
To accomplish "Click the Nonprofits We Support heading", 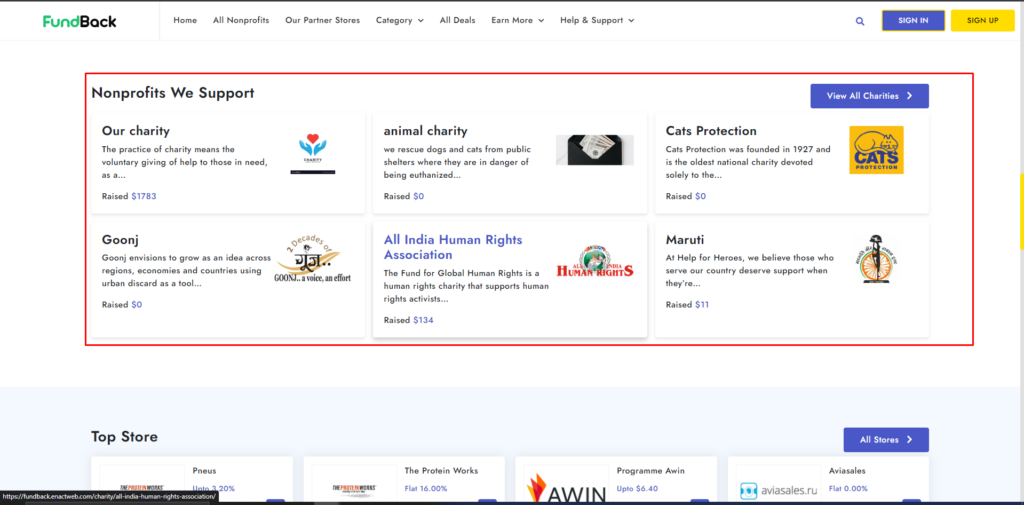I will pos(172,93).
